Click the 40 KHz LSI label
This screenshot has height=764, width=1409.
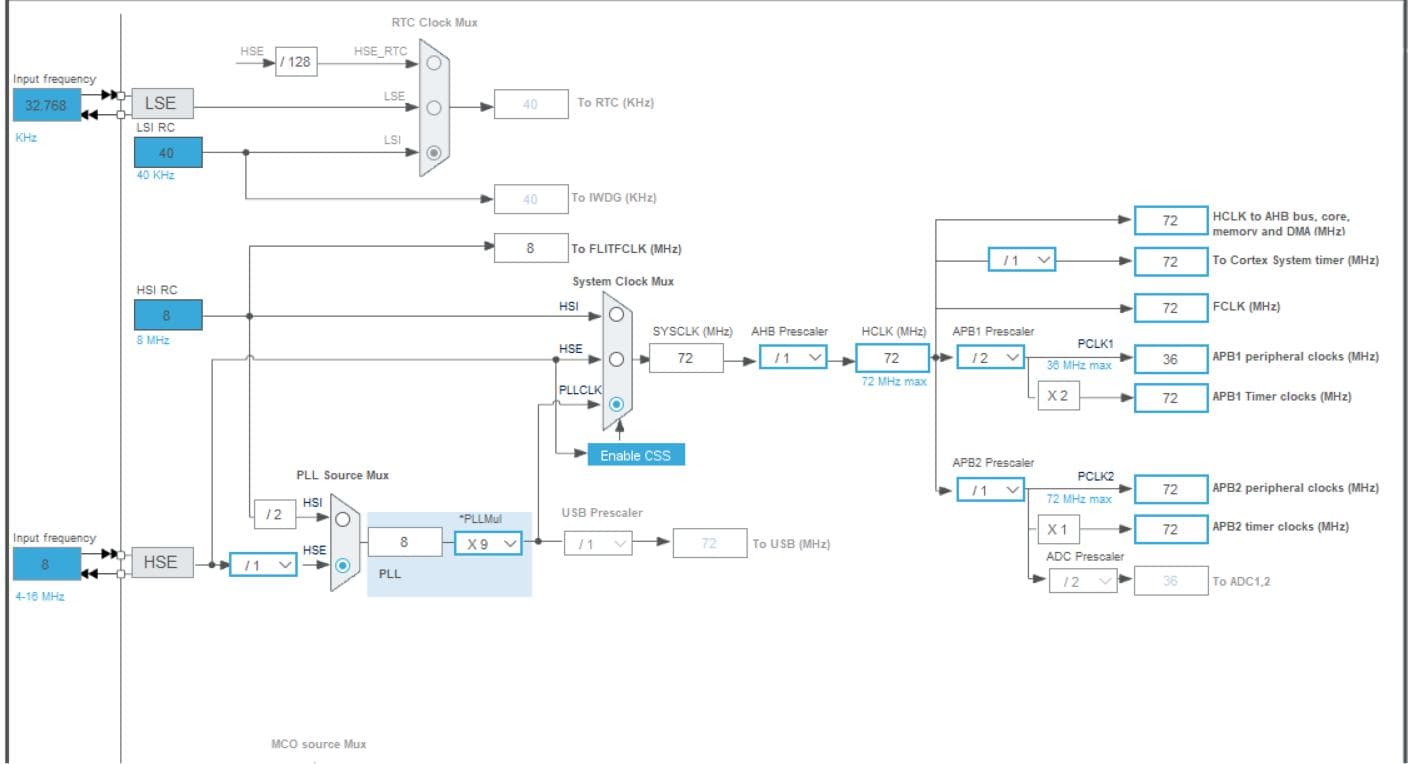[x=155, y=175]
